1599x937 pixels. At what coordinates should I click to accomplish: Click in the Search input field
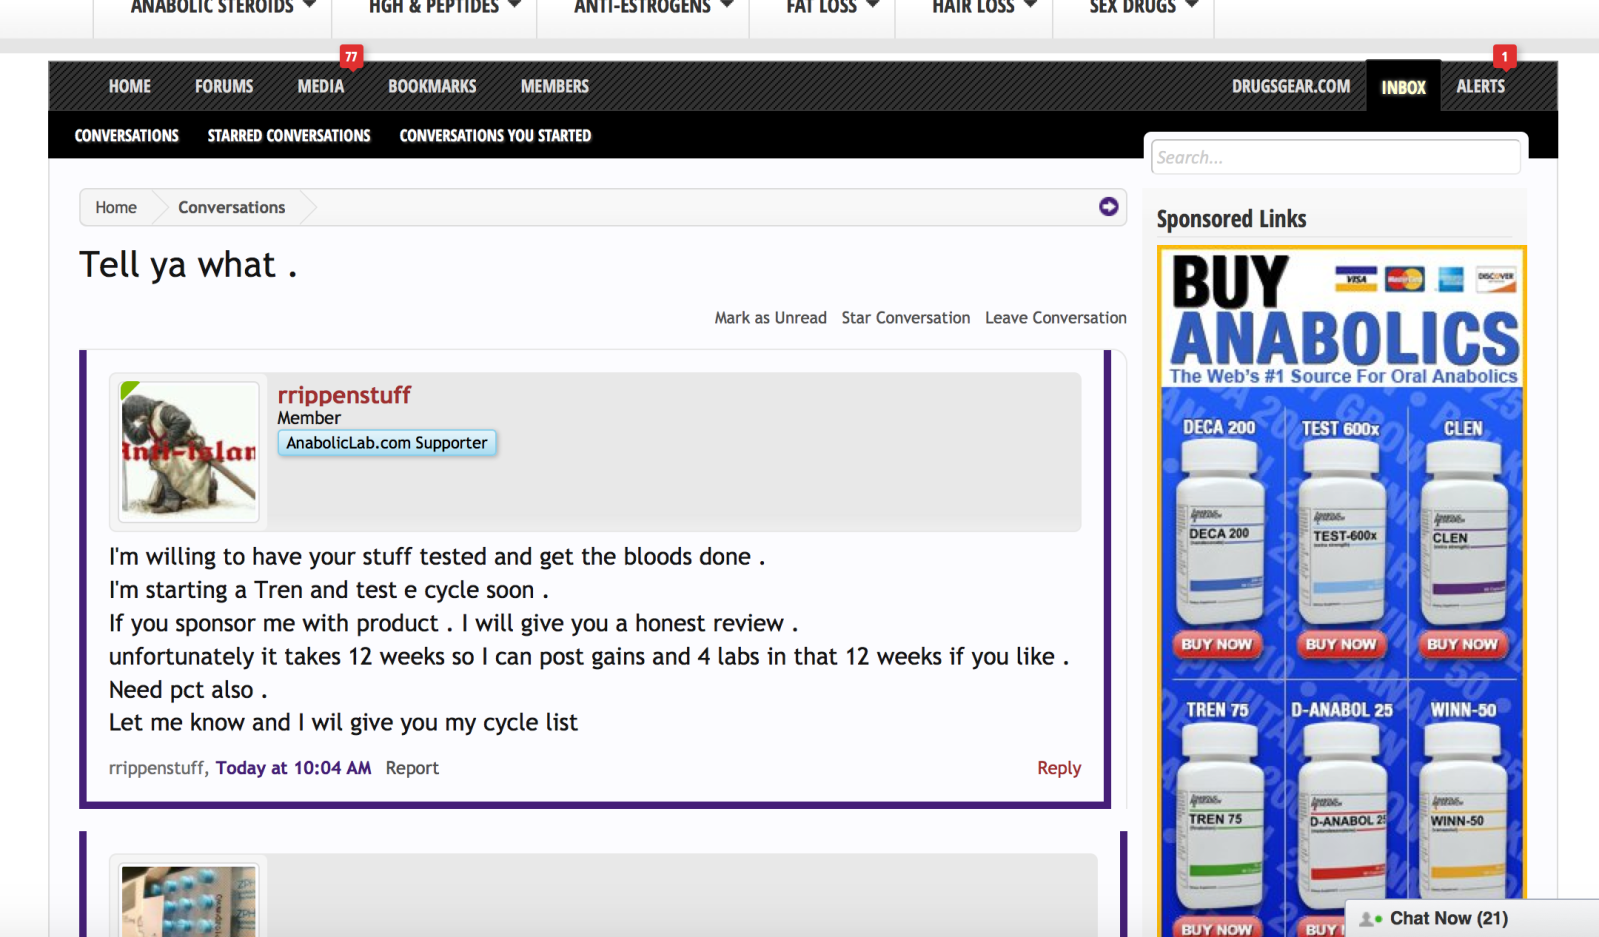(x=1335, y=157)
